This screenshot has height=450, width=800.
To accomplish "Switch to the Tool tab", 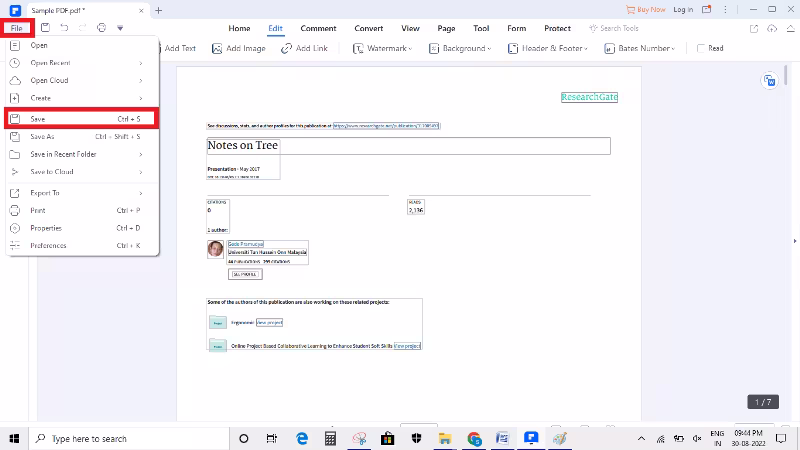I will tap(481, 28).
